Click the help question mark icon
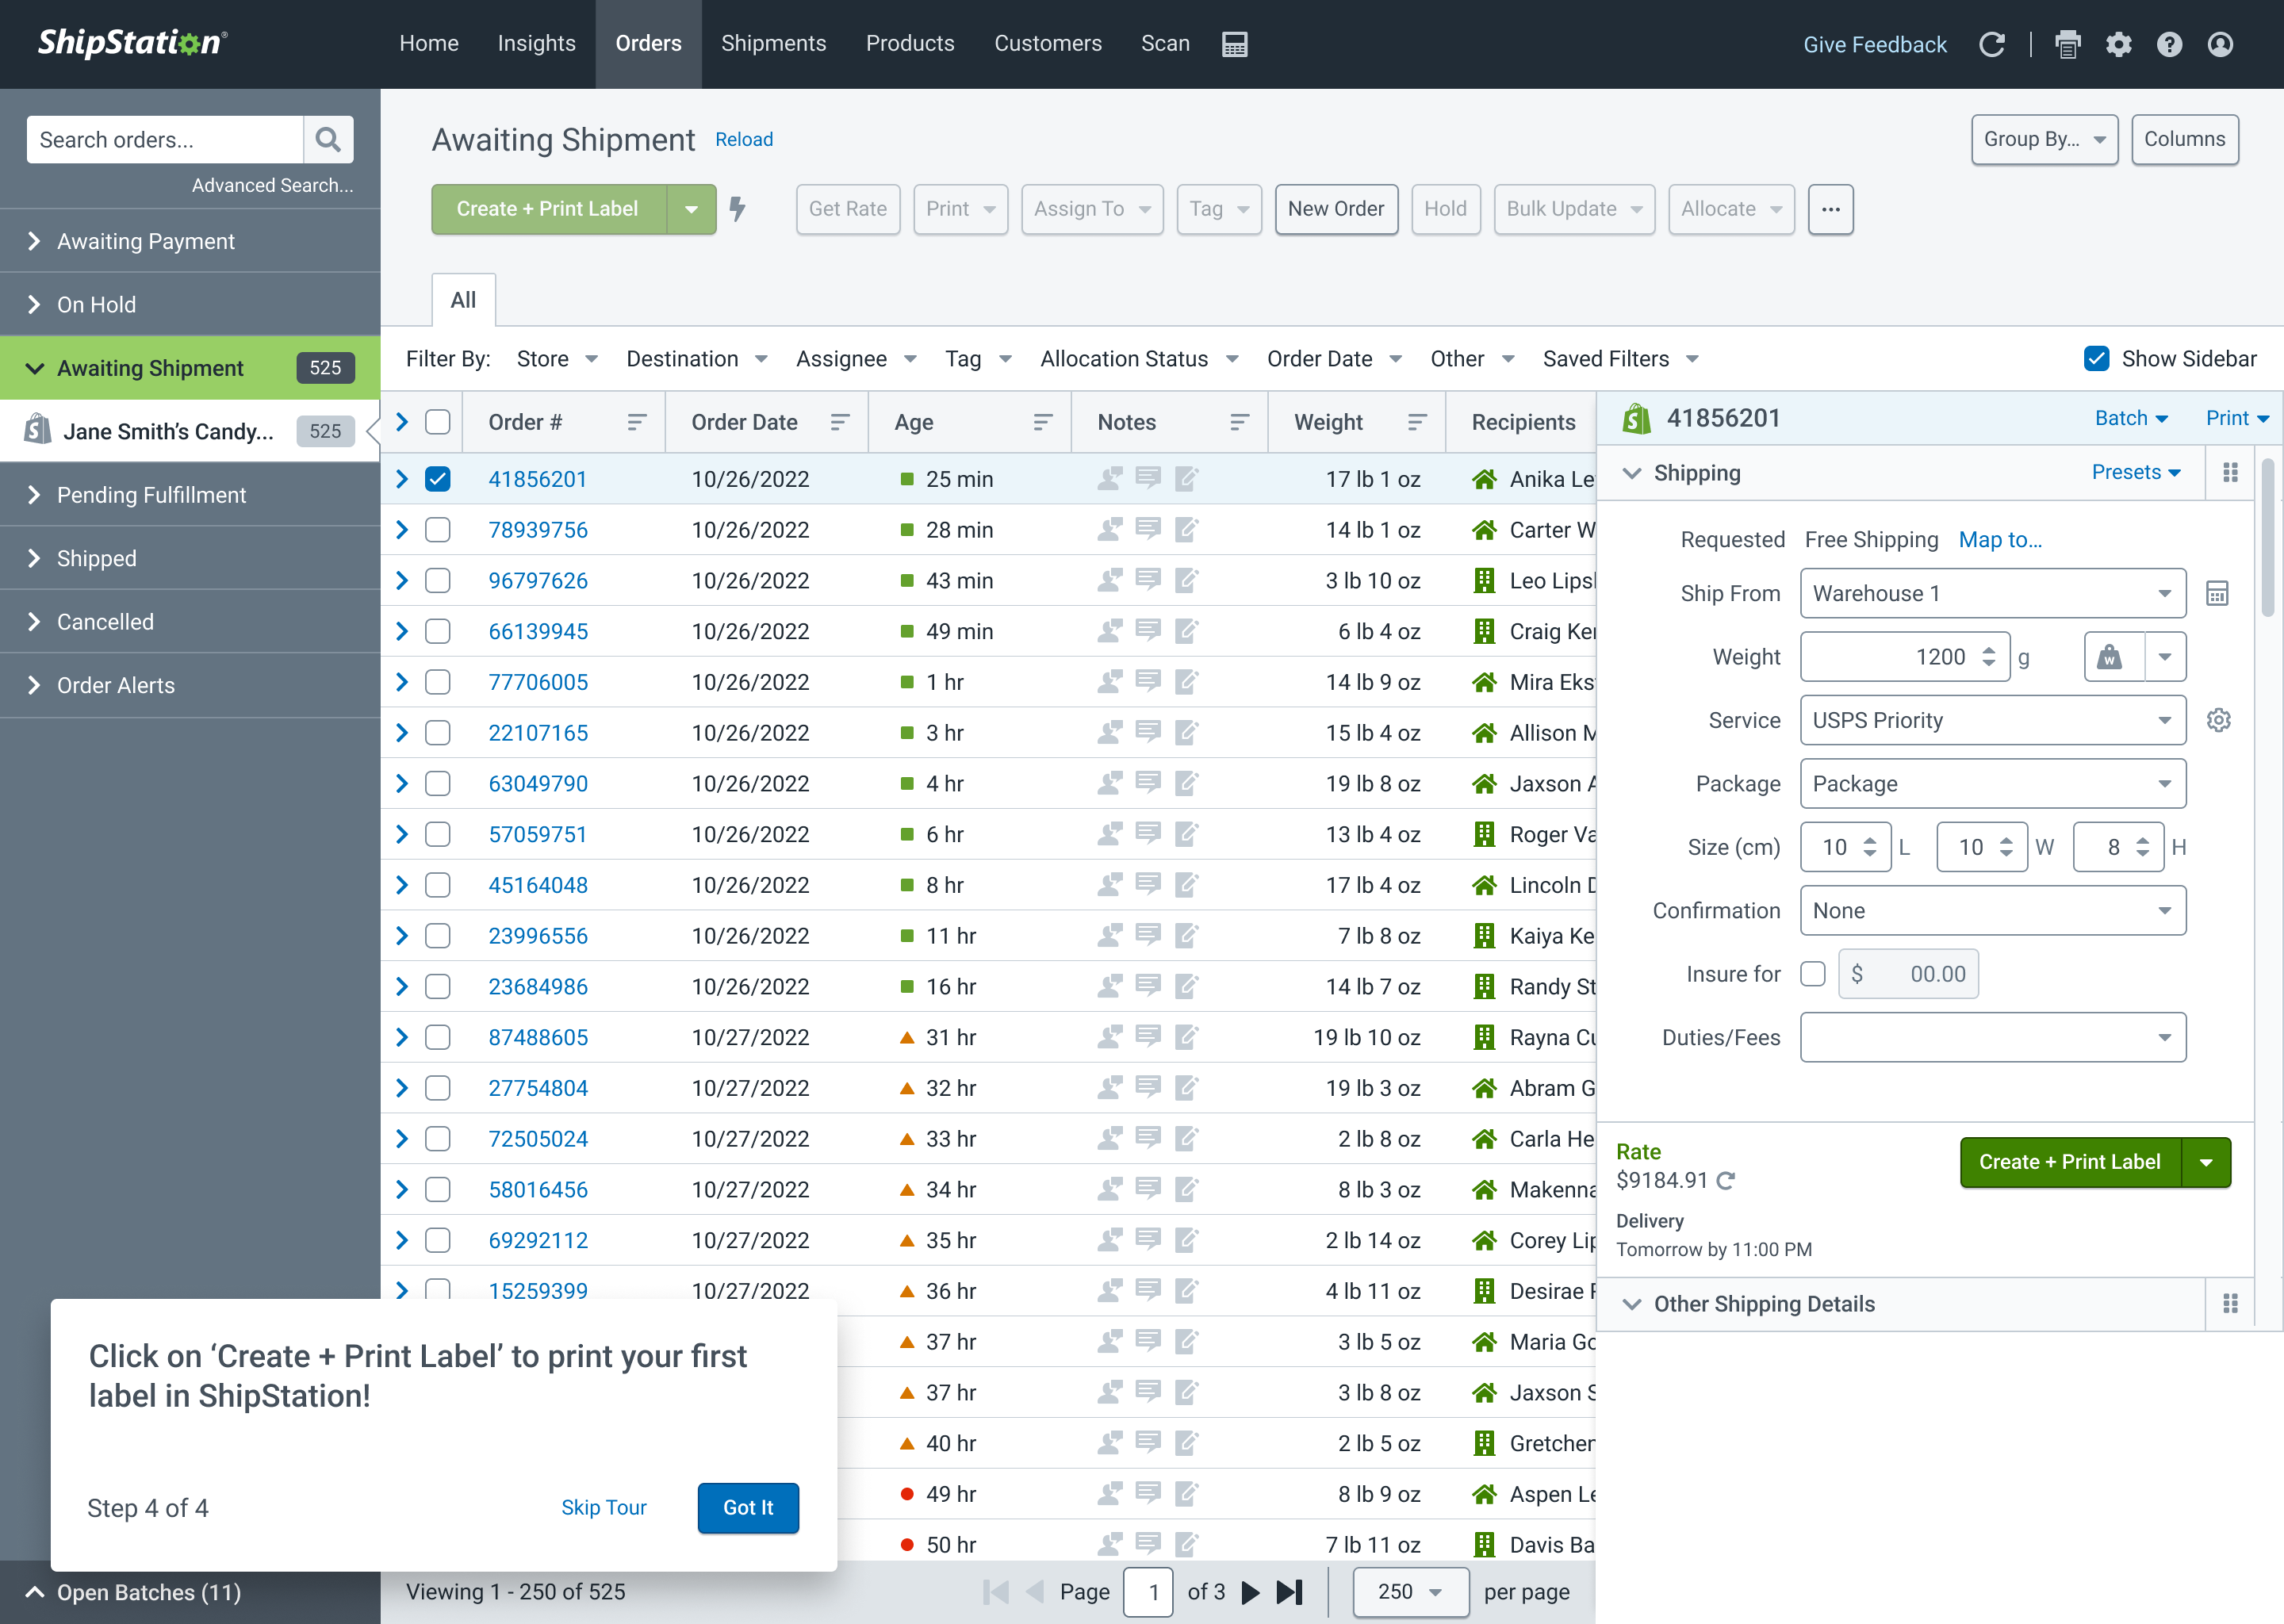 2169,44
